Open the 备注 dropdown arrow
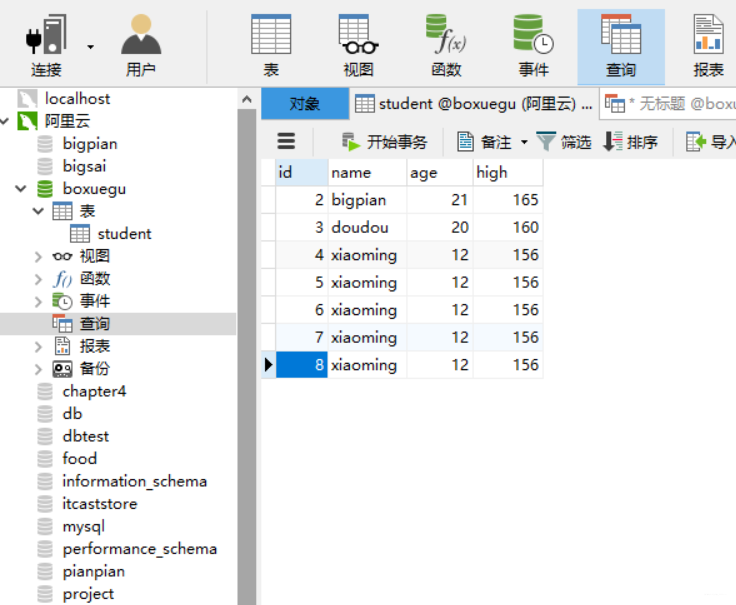This screenshot has height=605, width=736. [x=524, y=142]
